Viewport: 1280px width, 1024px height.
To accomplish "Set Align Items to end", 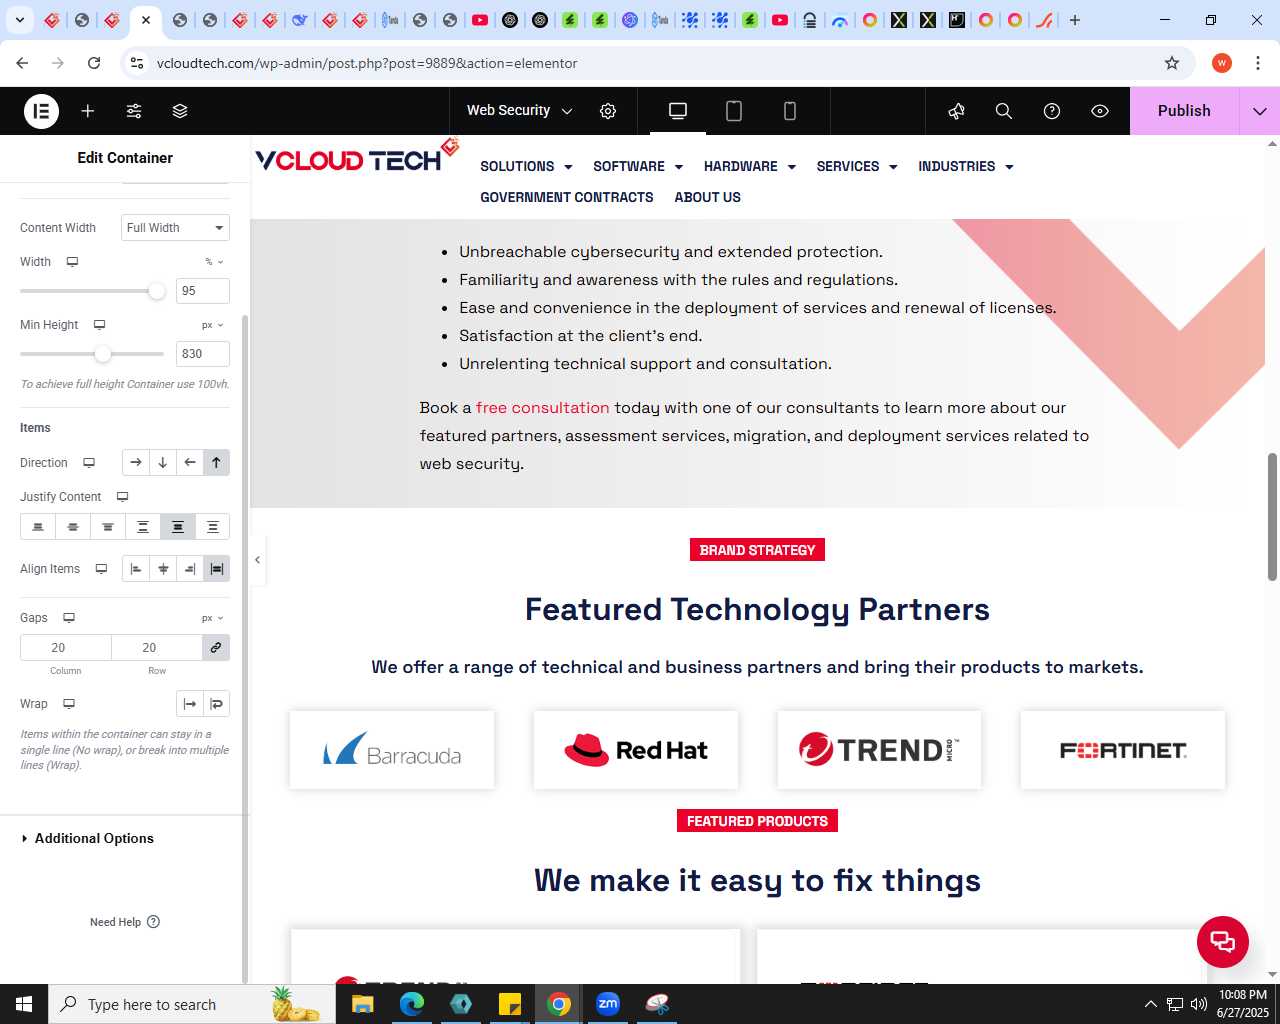I will [190, 569].
